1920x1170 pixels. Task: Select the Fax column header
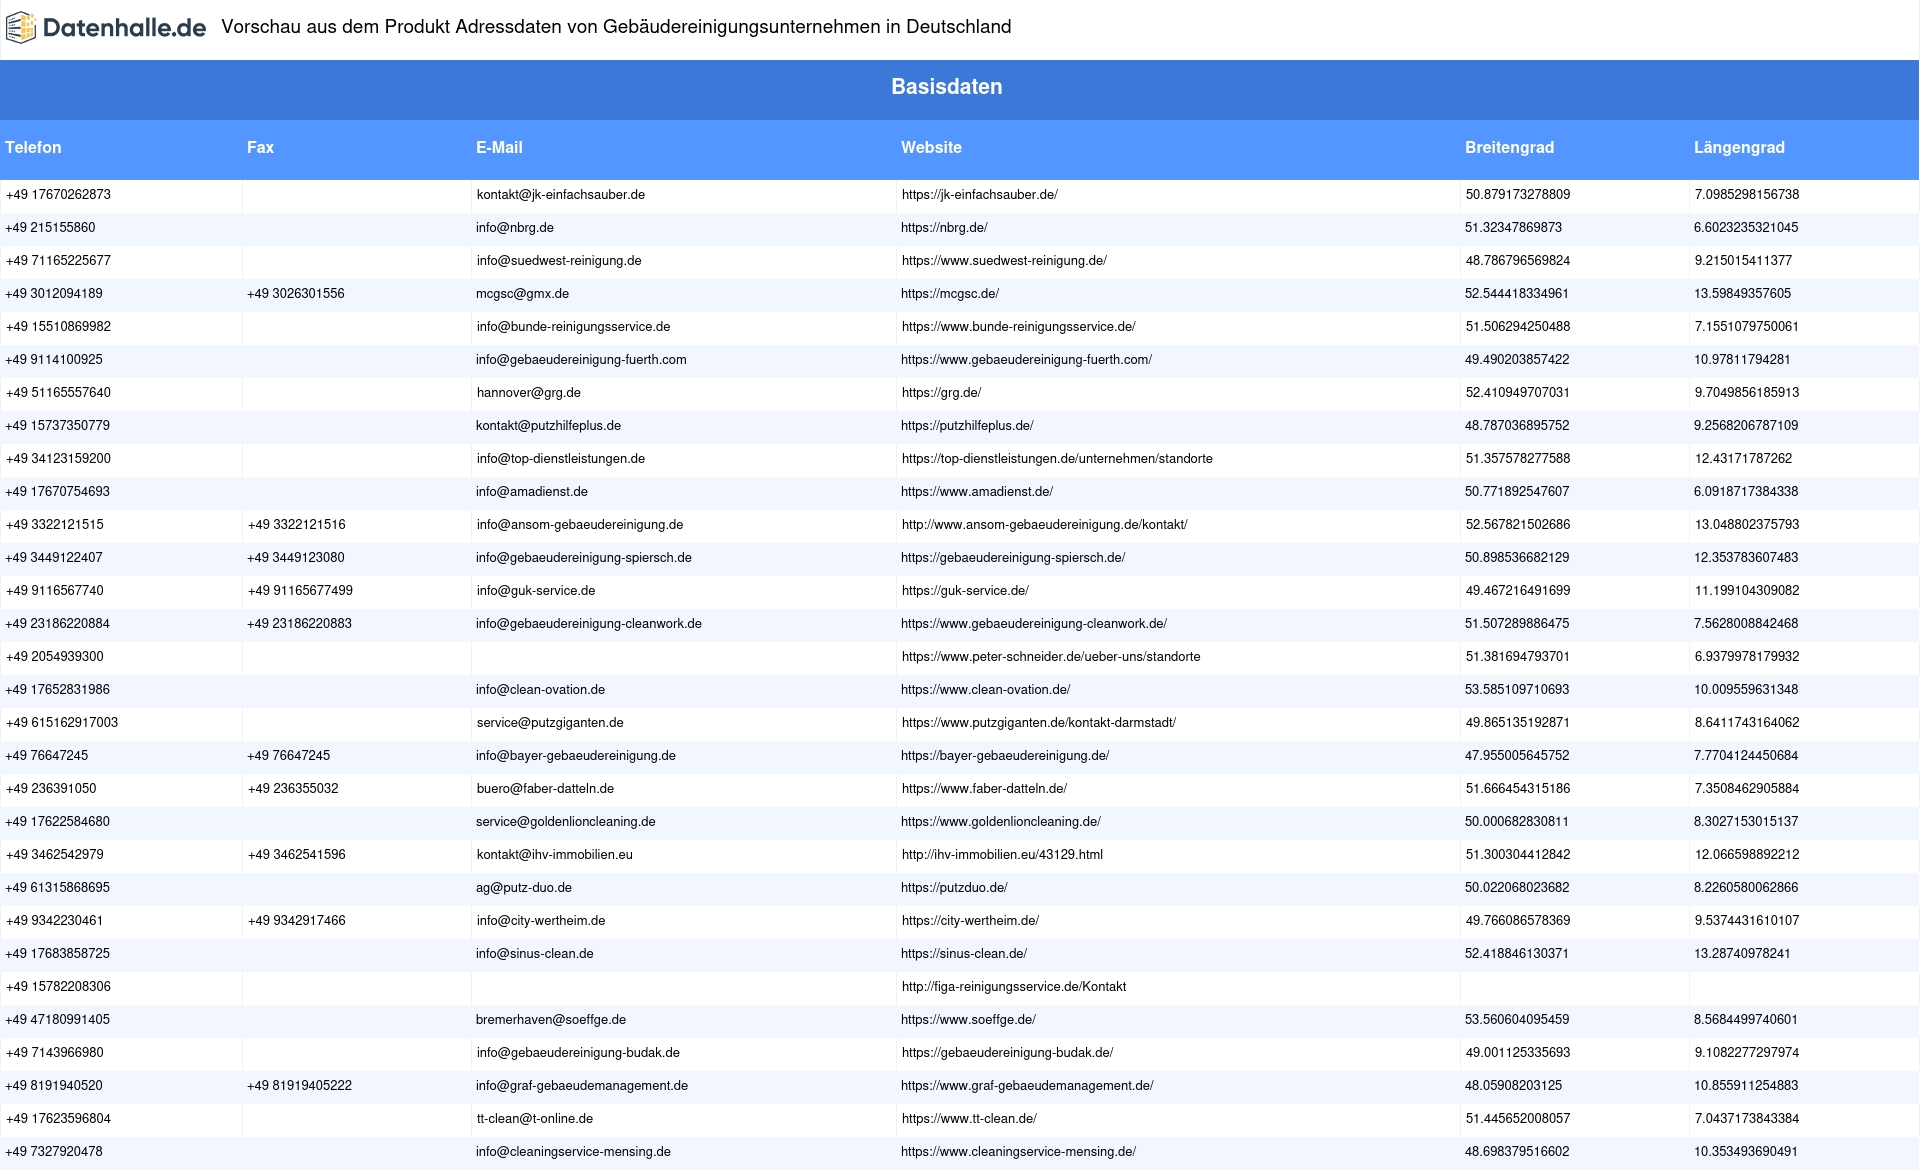[260, 148]
